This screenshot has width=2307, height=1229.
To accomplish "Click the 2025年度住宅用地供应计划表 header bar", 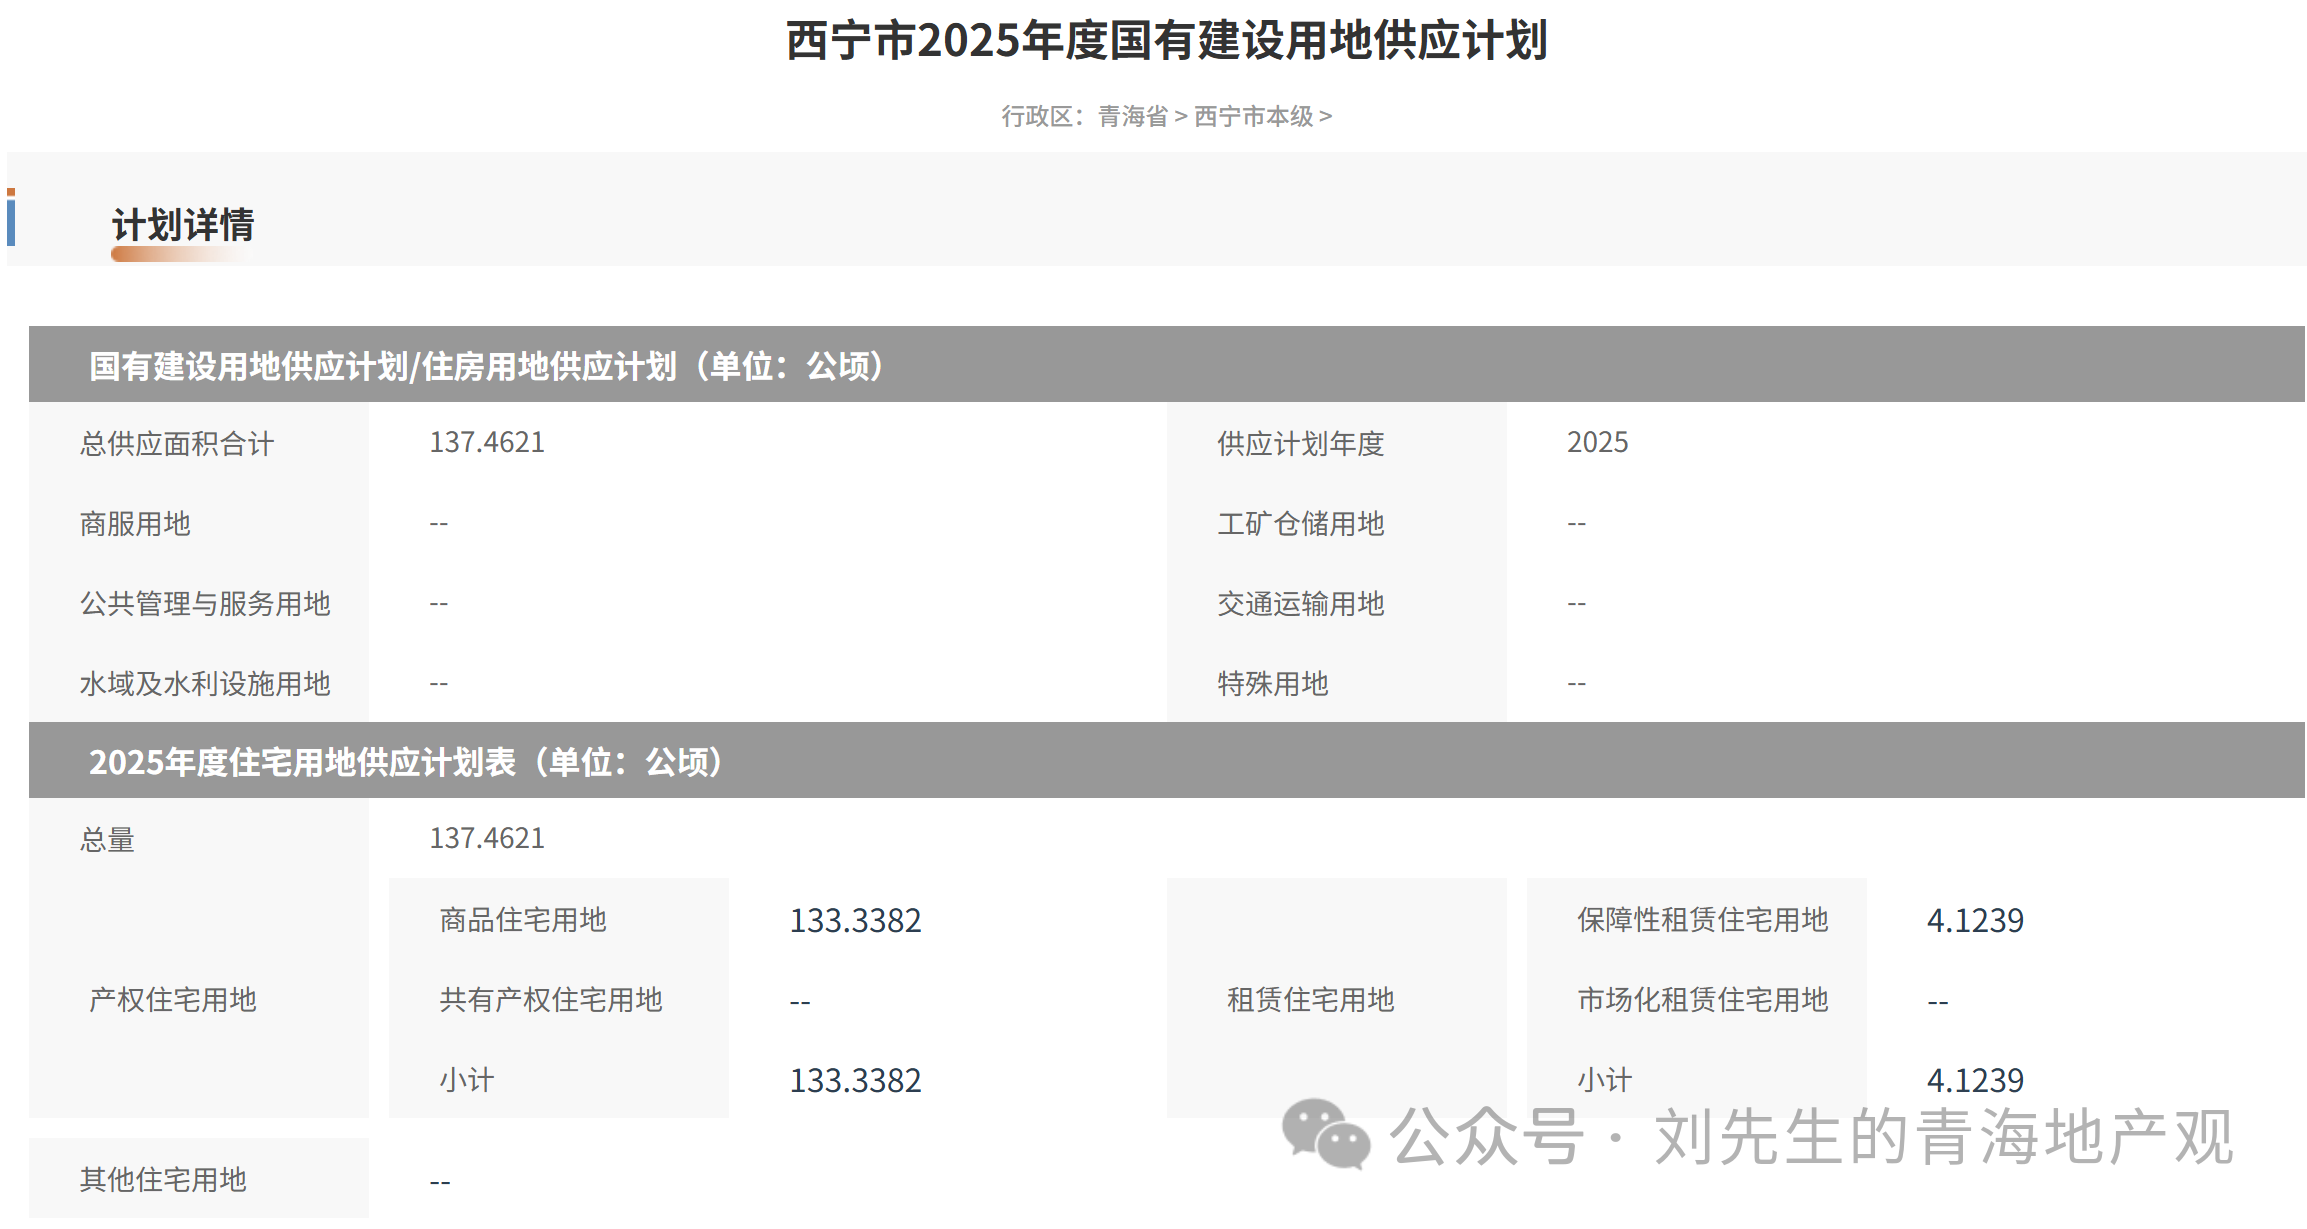I will pos(405,762).
